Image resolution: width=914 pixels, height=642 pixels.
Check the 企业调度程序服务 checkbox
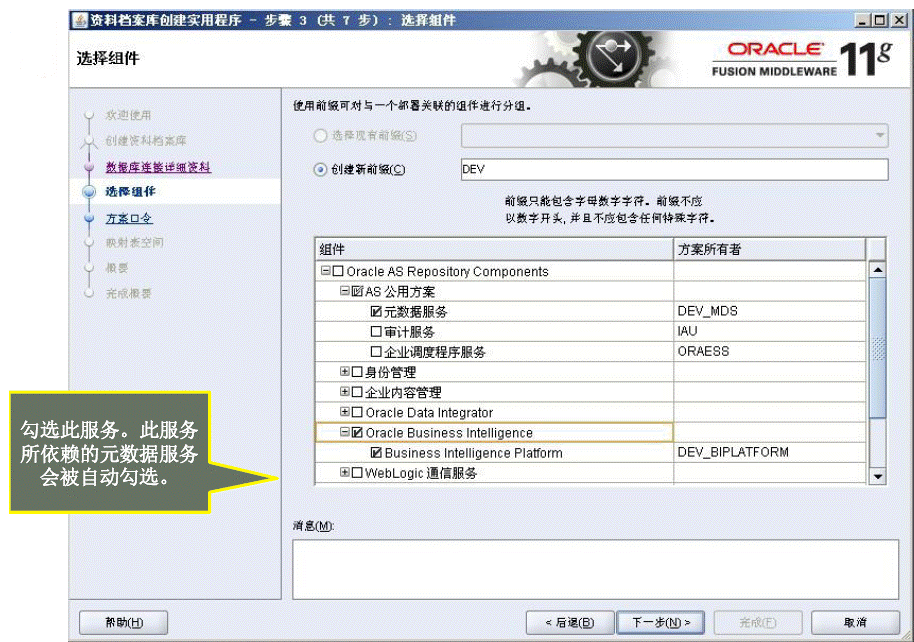tap(376, 352)
